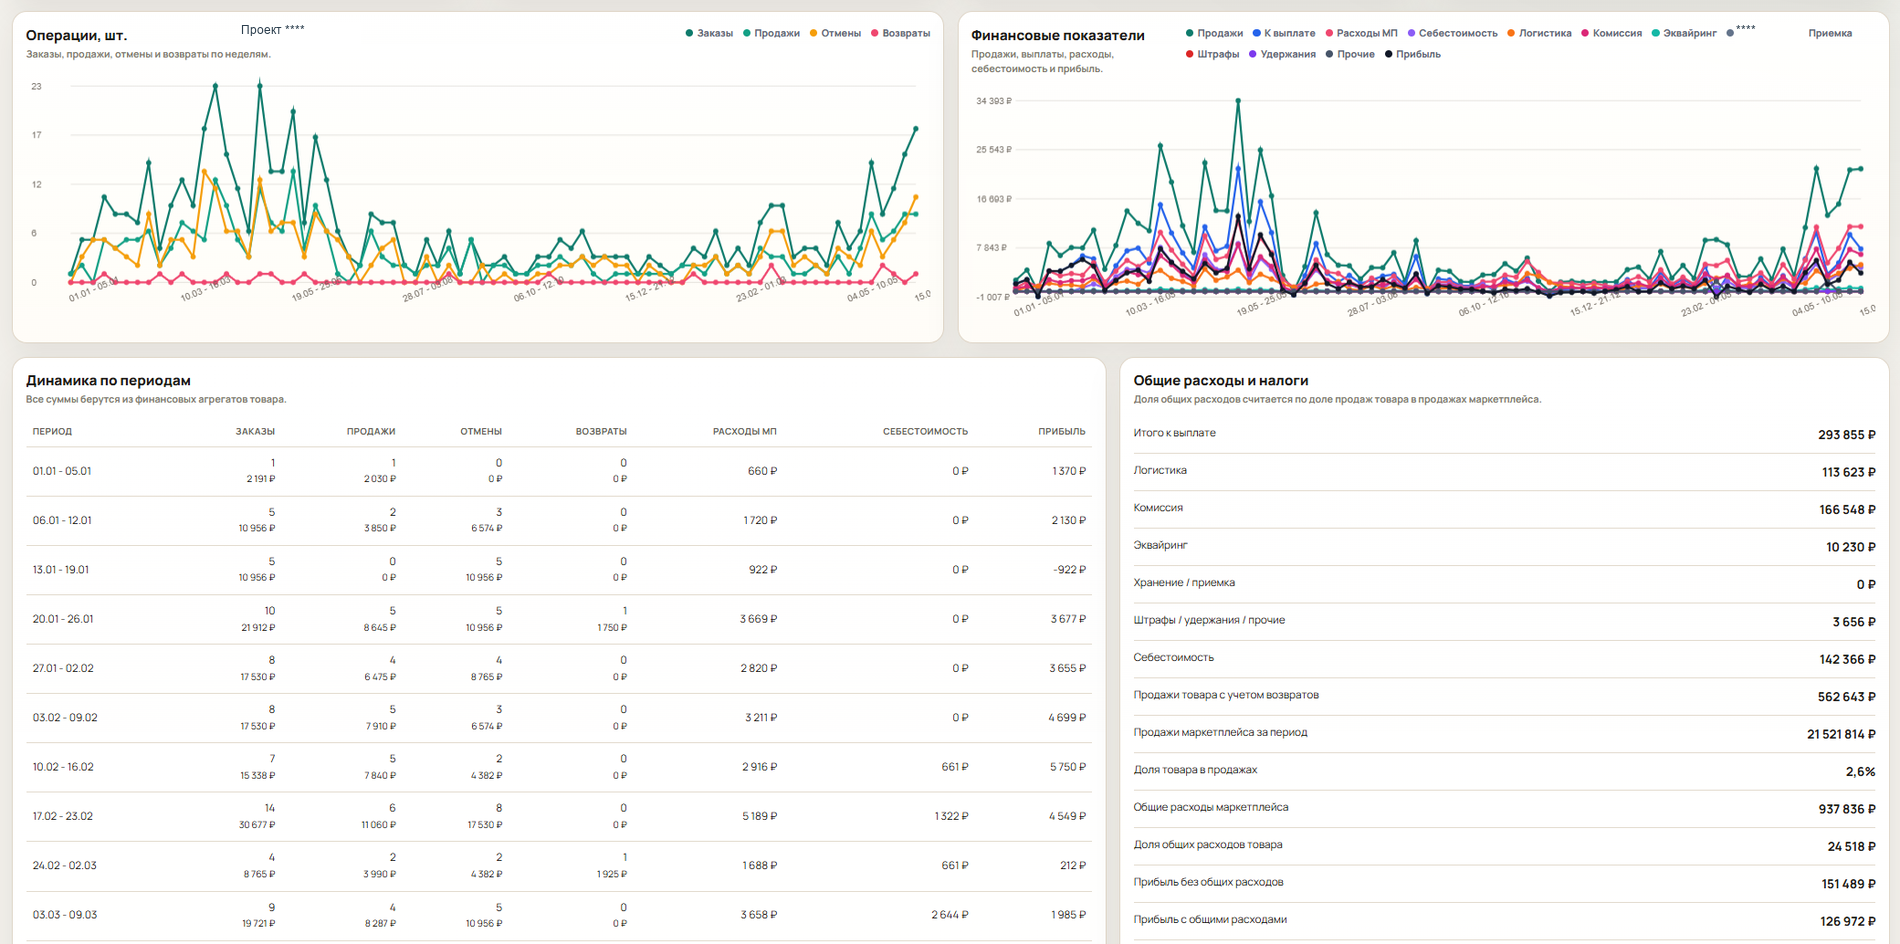Click the Проект **** label
The height and width of the screenshot is (944, 1900).
(272, 30)
